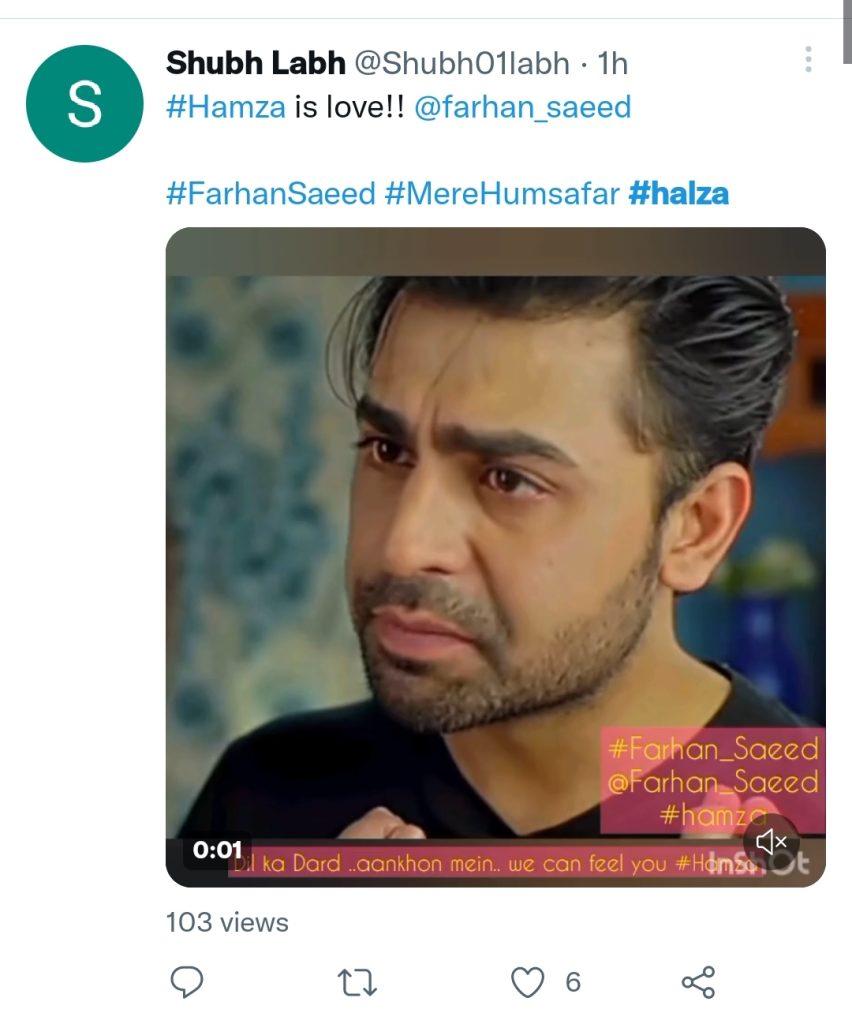
Task: Unmute the video using the speaker icon
Action: click(x=771, y=842)
